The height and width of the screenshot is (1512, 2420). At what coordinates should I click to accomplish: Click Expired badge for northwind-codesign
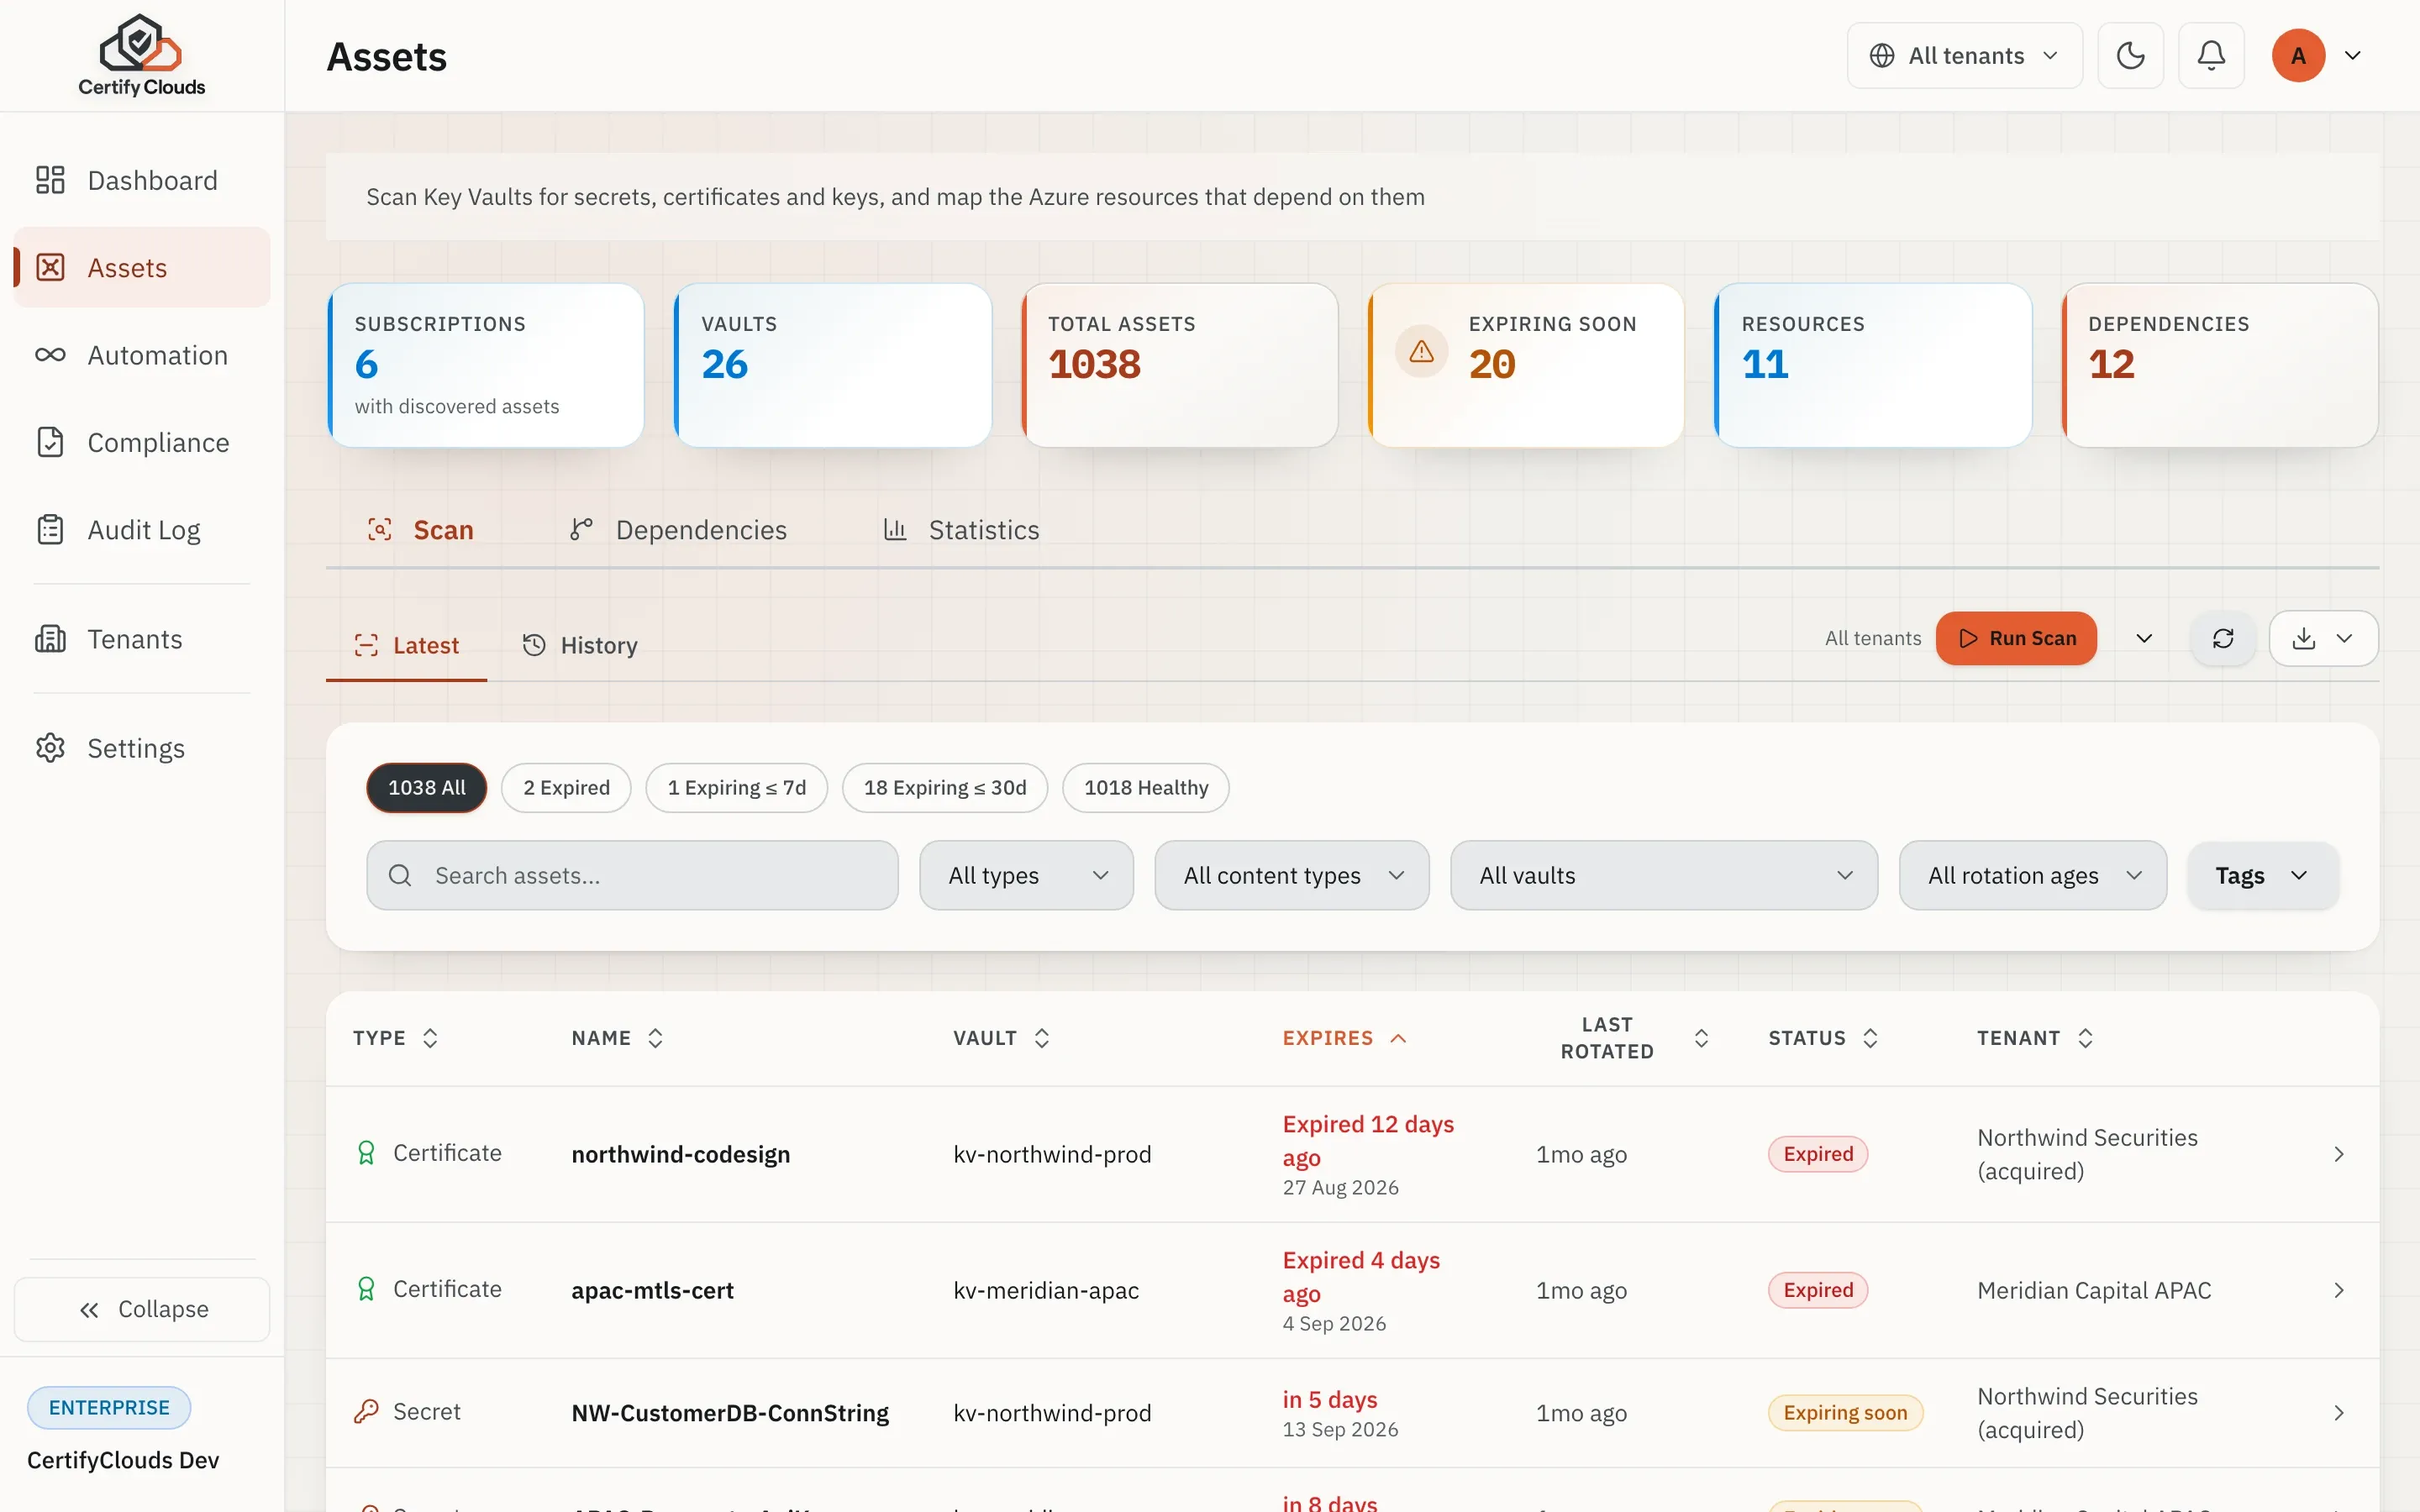coord(1817,1154)
